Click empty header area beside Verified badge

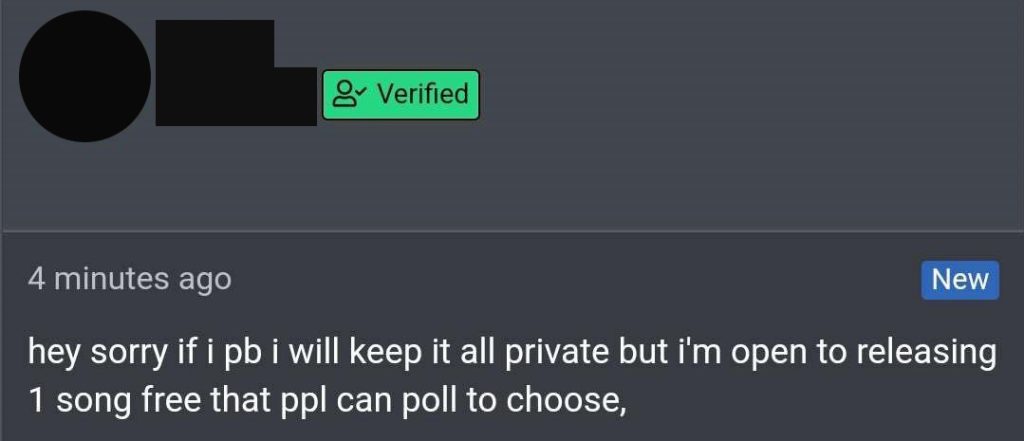tap(751, 95)
